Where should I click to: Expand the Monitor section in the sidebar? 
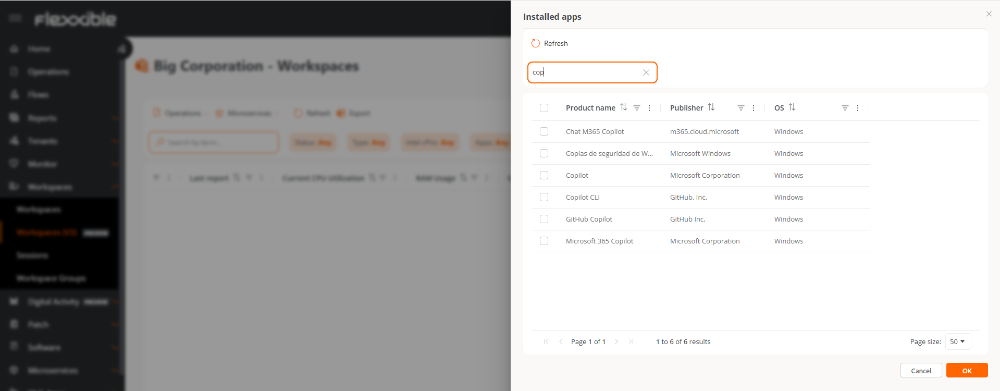(115, 163)
